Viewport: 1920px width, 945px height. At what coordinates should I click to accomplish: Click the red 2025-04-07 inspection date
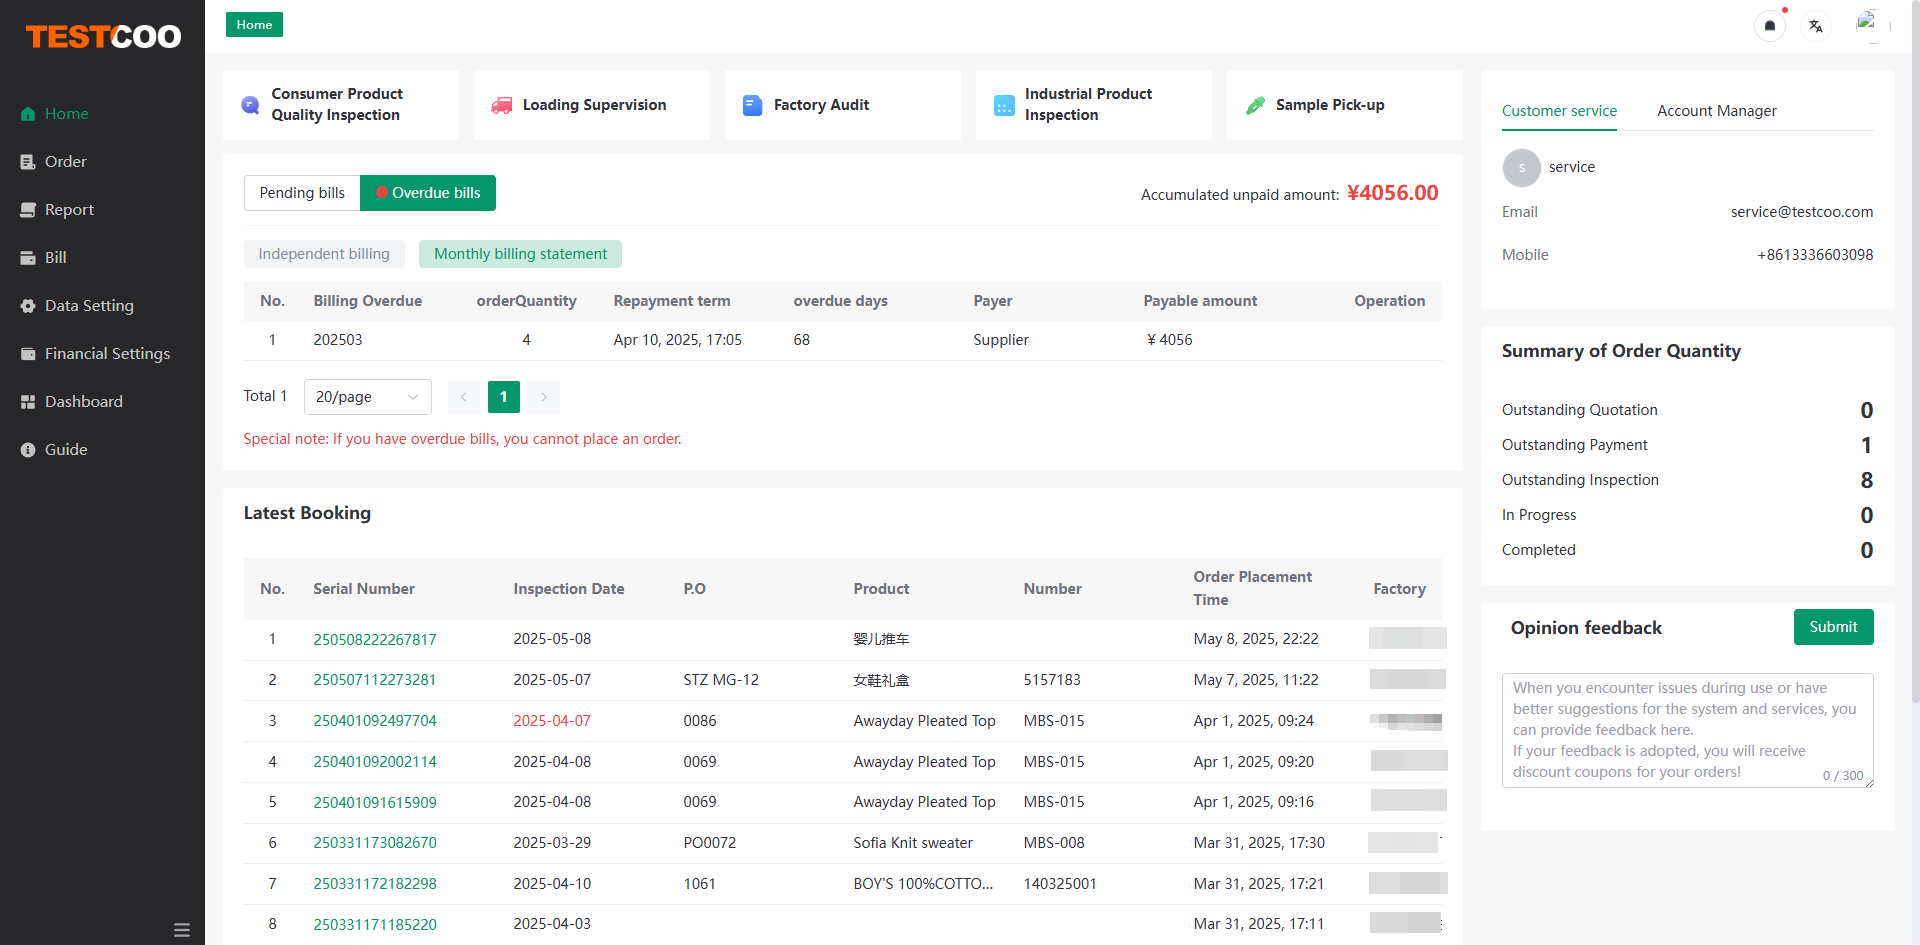[552, 721]
